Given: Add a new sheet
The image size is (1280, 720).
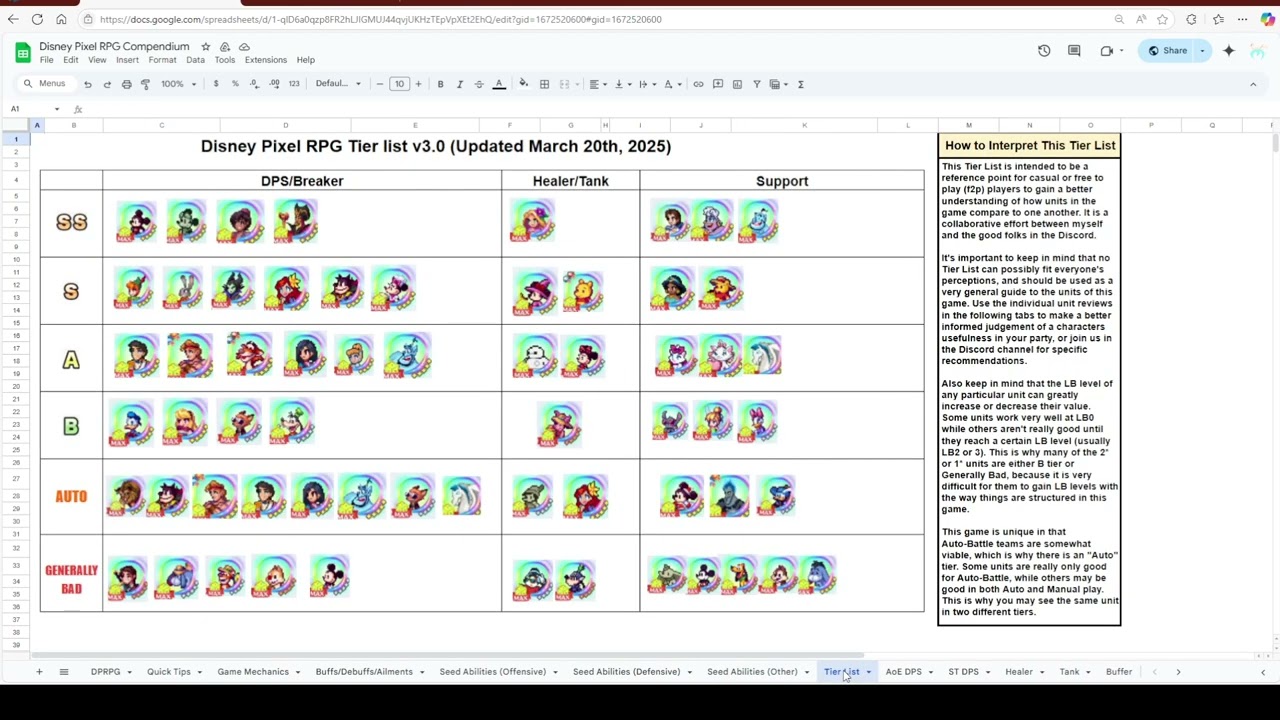Looking at the screenshot, I should click(39, 672).
